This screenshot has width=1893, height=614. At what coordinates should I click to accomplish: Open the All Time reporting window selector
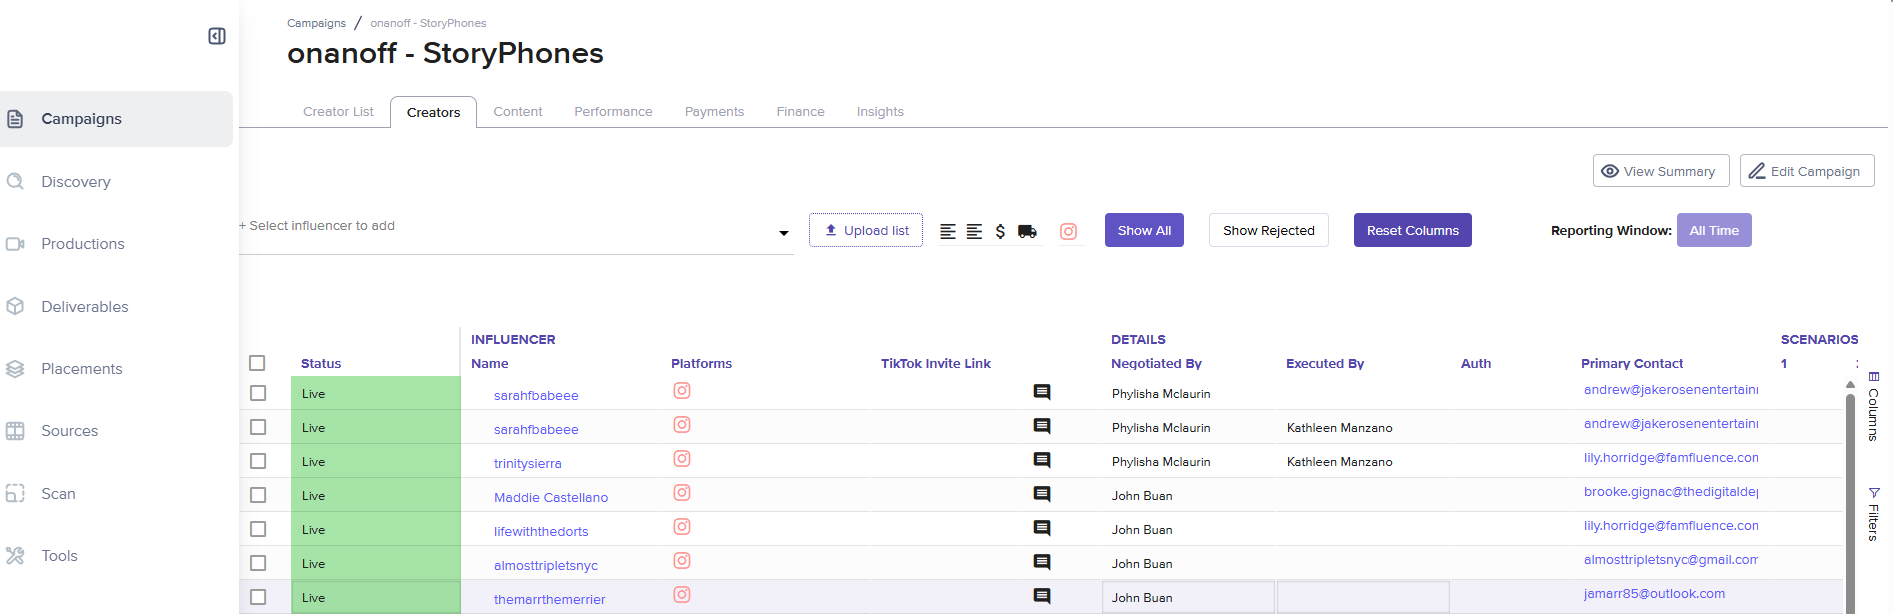(1714, 230)
